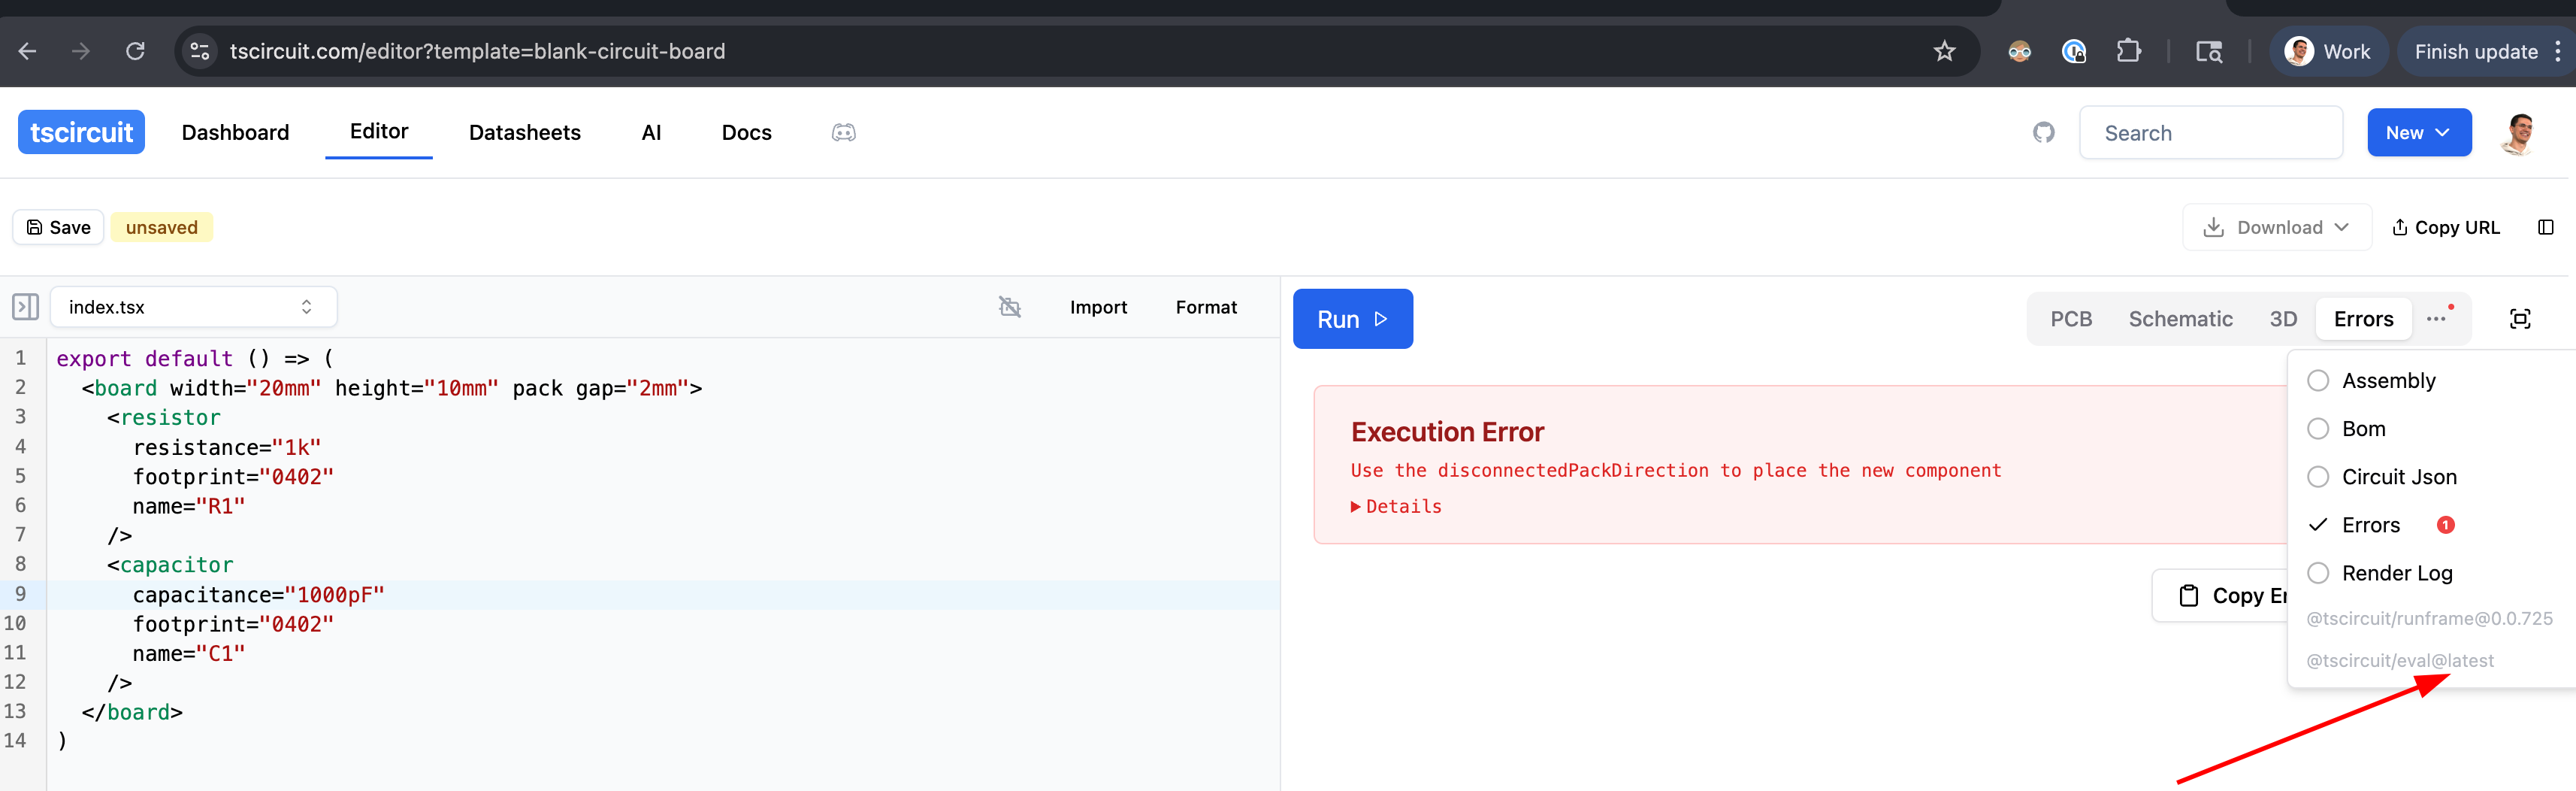Screen dimensions: 2576x791
Task: Click the resistor tag in code
Action: pos(170,418)
